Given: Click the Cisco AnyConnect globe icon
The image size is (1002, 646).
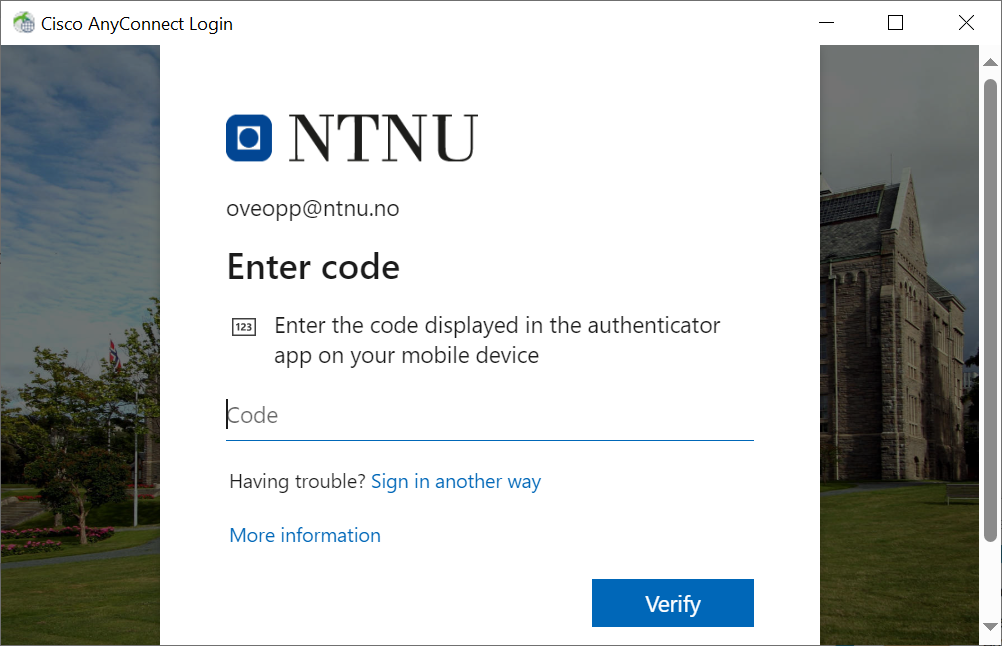Looking at the screenshot, I should tap(24, 23).
